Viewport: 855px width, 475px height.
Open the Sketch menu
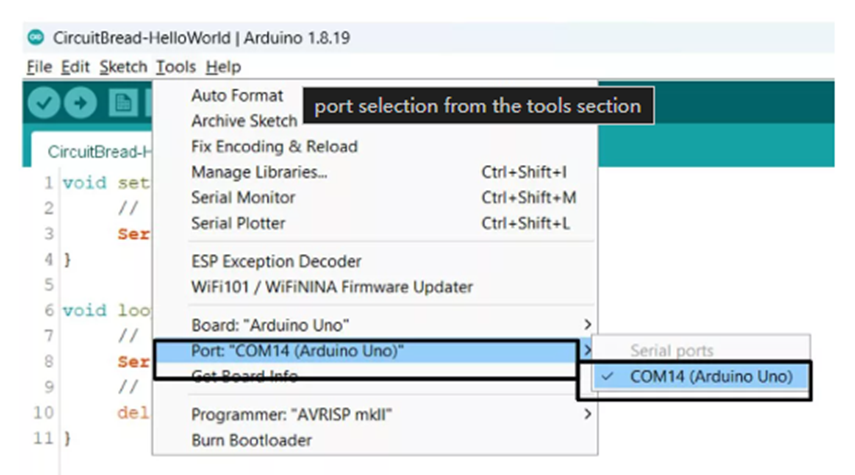[x=123, y=67]
